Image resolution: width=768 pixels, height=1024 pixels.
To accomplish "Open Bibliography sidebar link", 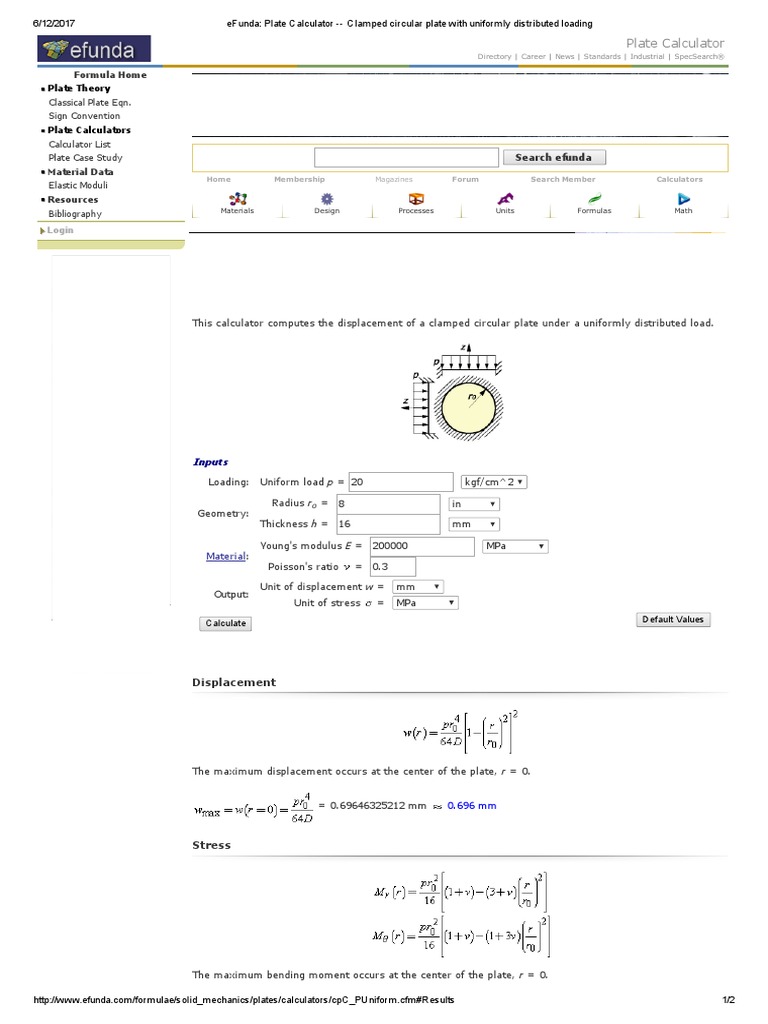I will click(75, 214).
